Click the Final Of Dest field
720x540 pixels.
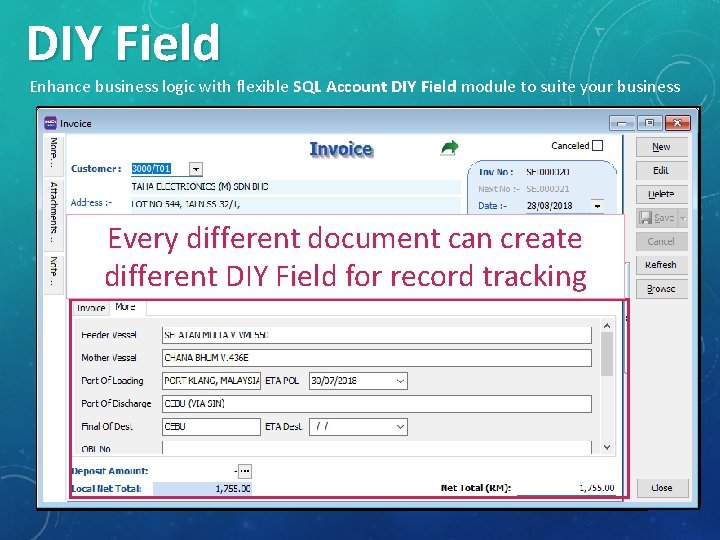(x=211, y=427)
